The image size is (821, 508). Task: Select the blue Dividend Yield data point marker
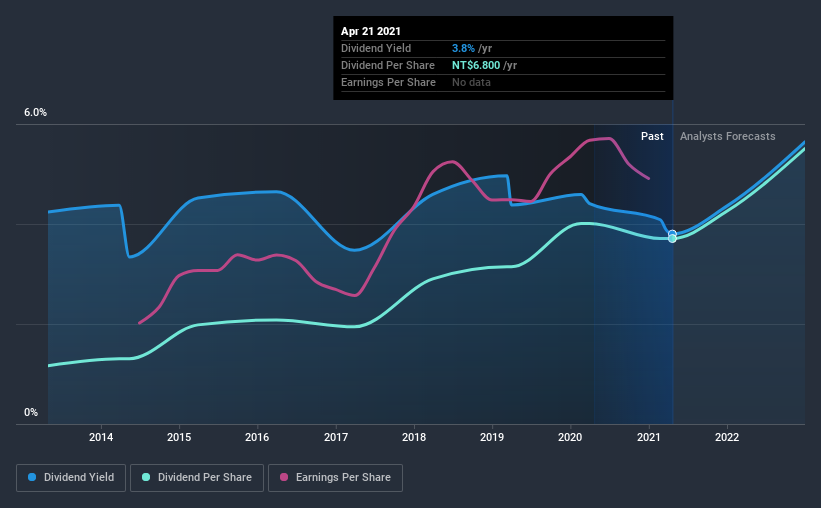coord(672,234)
